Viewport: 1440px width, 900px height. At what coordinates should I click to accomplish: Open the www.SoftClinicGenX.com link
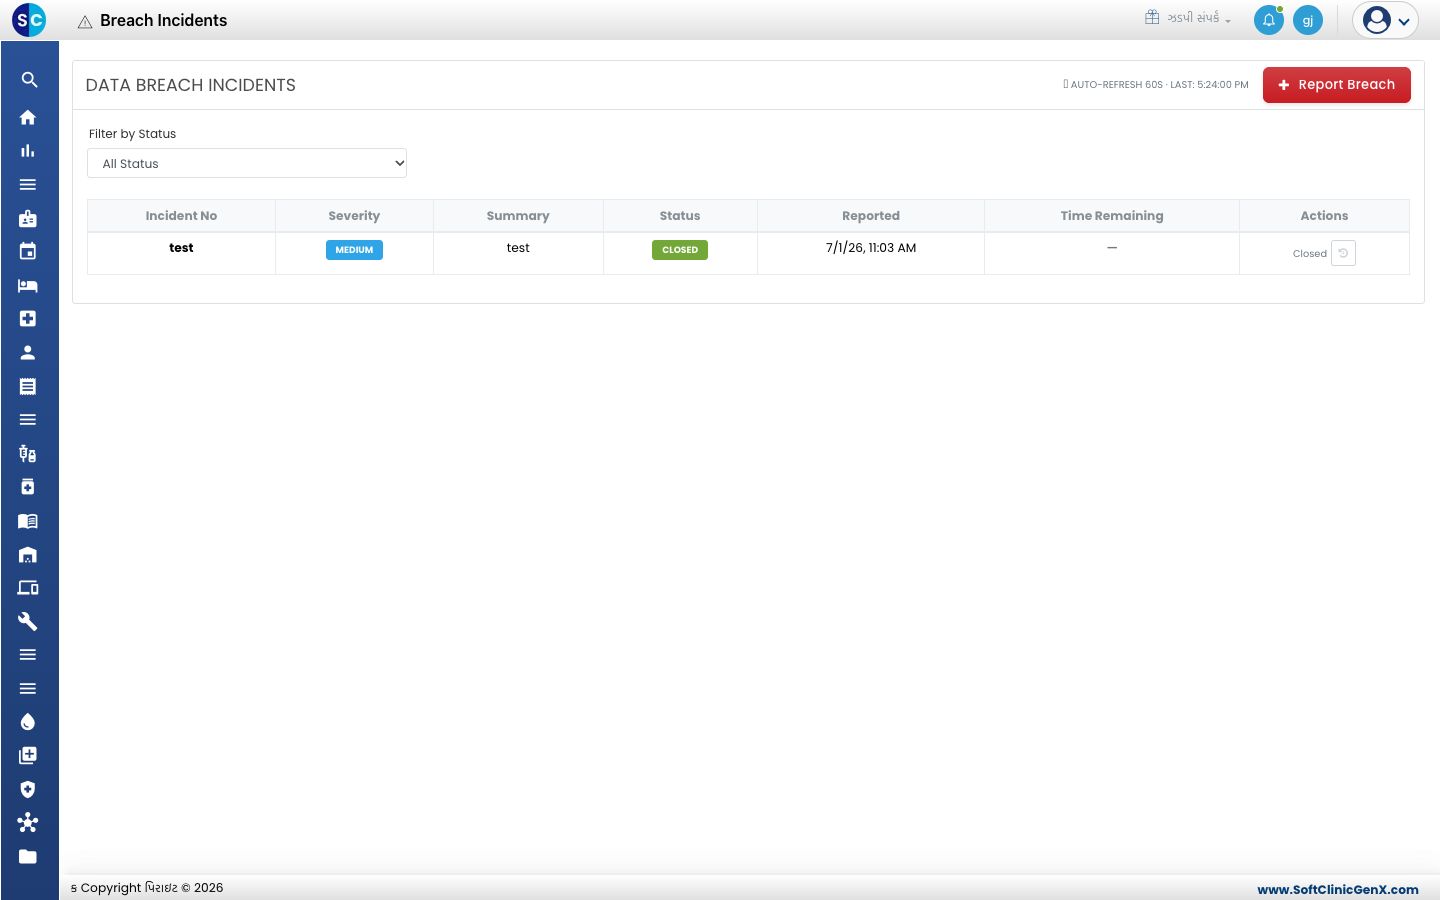[1338, 889]
